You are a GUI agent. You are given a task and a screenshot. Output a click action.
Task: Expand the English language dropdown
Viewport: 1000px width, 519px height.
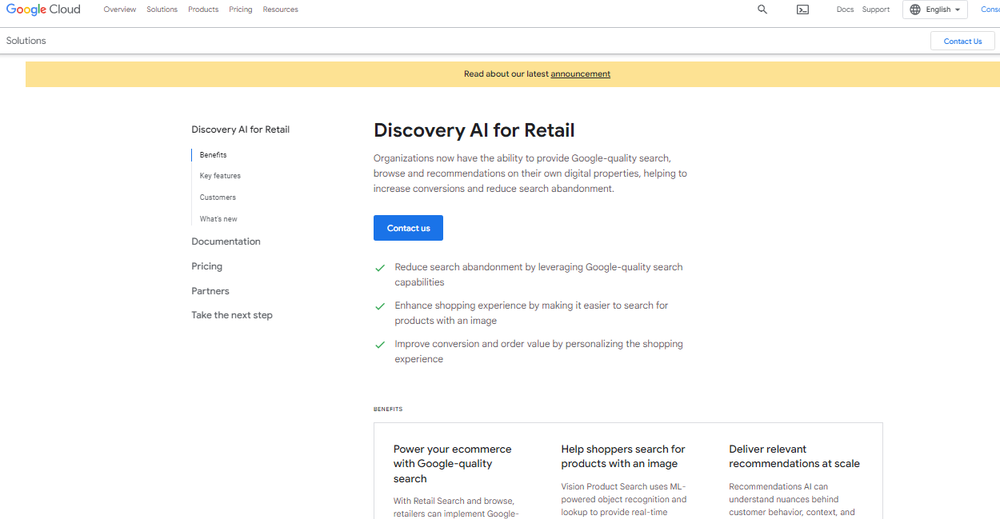(x=935, y=10)
